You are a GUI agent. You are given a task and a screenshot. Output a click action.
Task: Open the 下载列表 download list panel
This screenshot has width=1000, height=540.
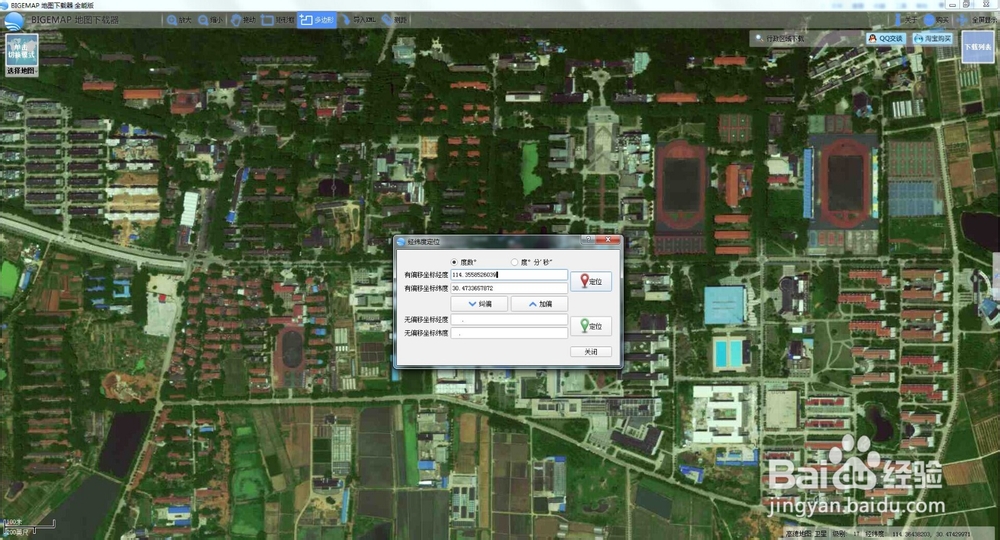978,47
